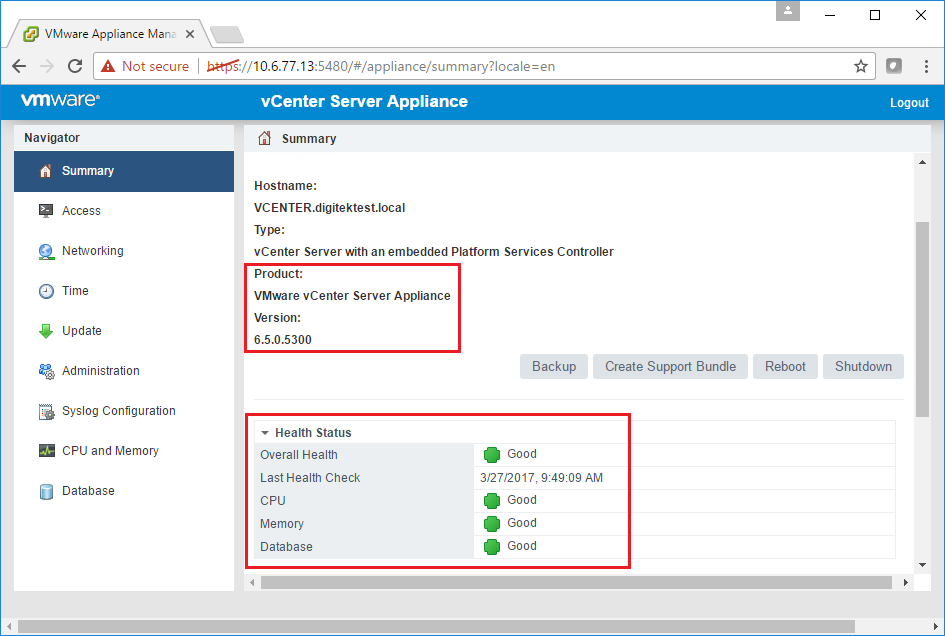Click the Update green arrow icon

[46, 331]
